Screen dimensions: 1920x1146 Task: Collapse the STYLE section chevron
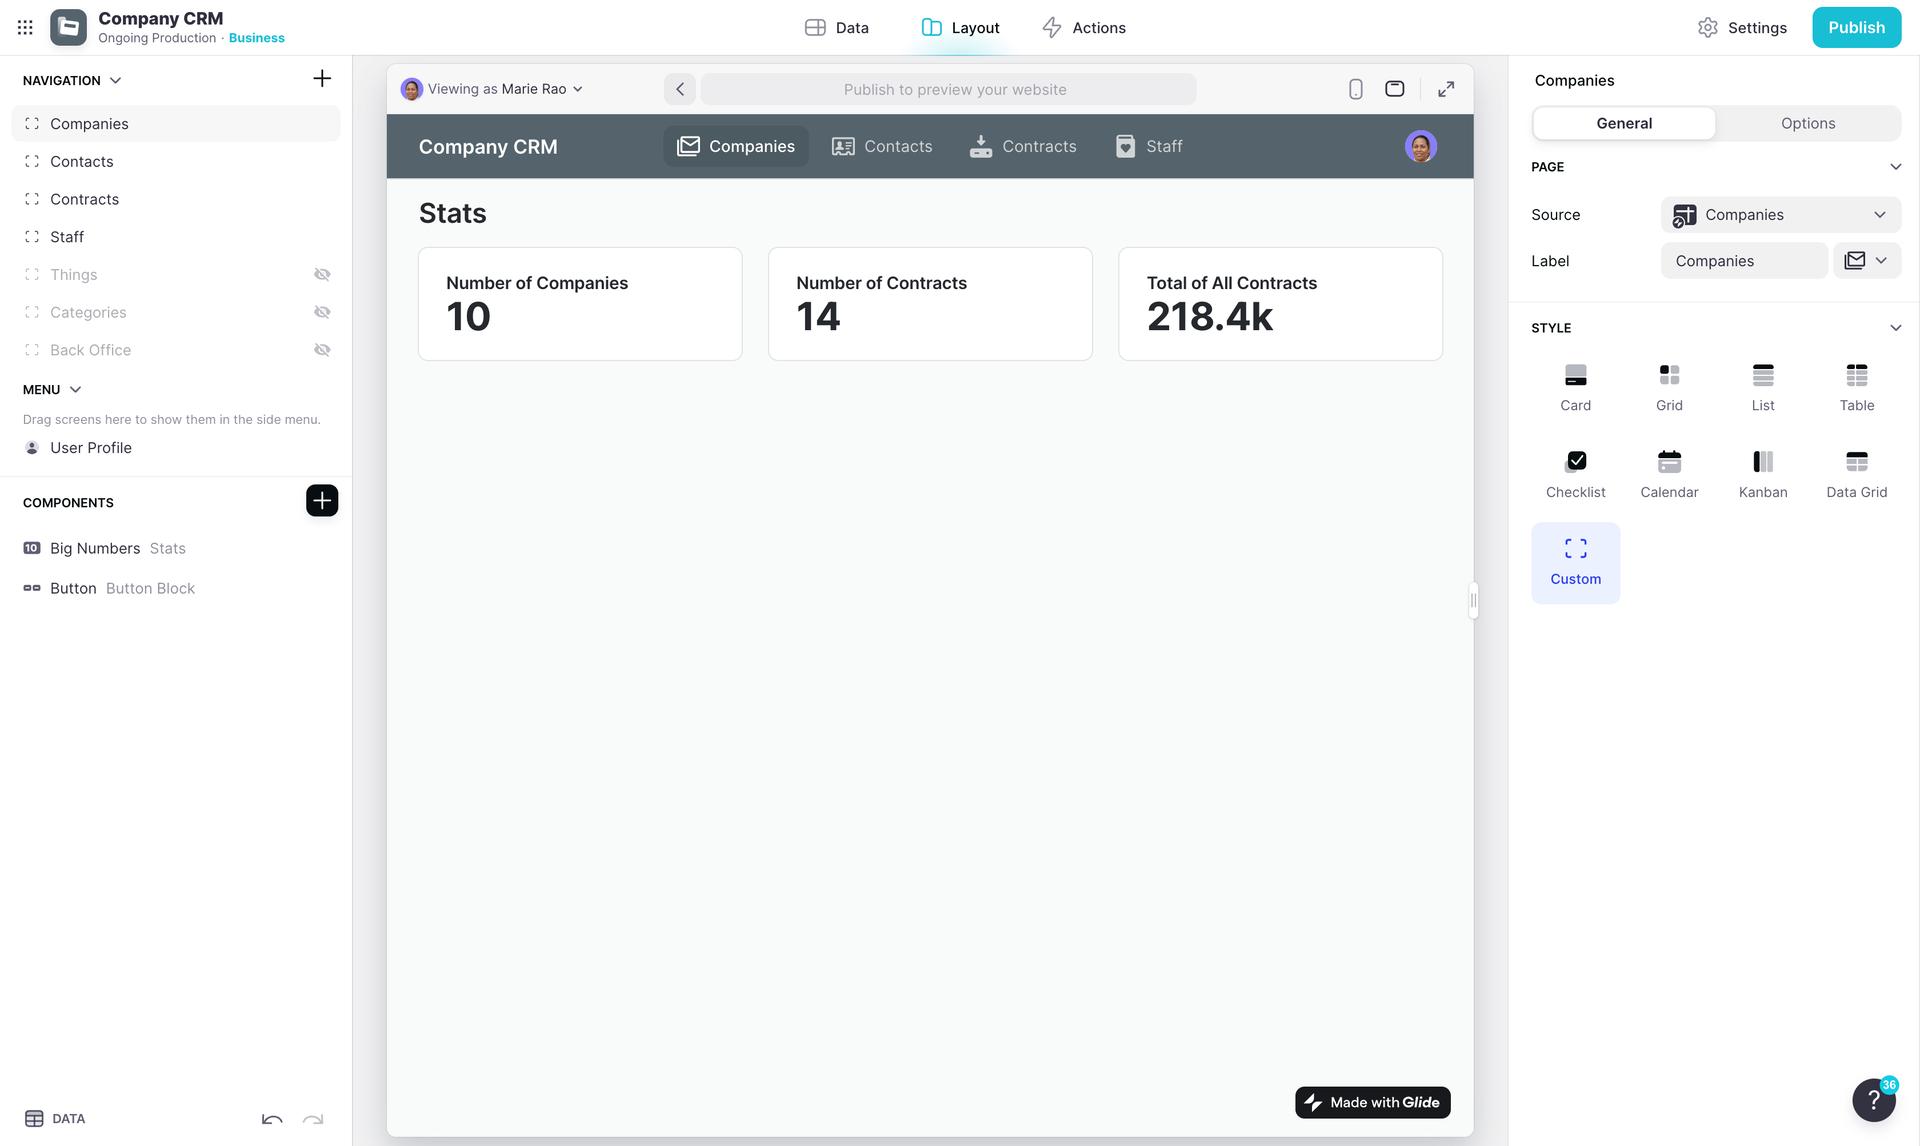pyautogui.click(x=1895, y=328)
